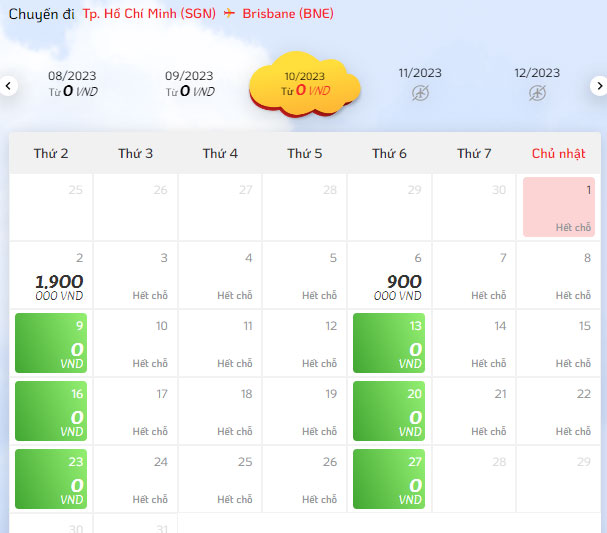Click greyed September 29 cell in first row
607x533 pixels.
click(x=389, y=207)
